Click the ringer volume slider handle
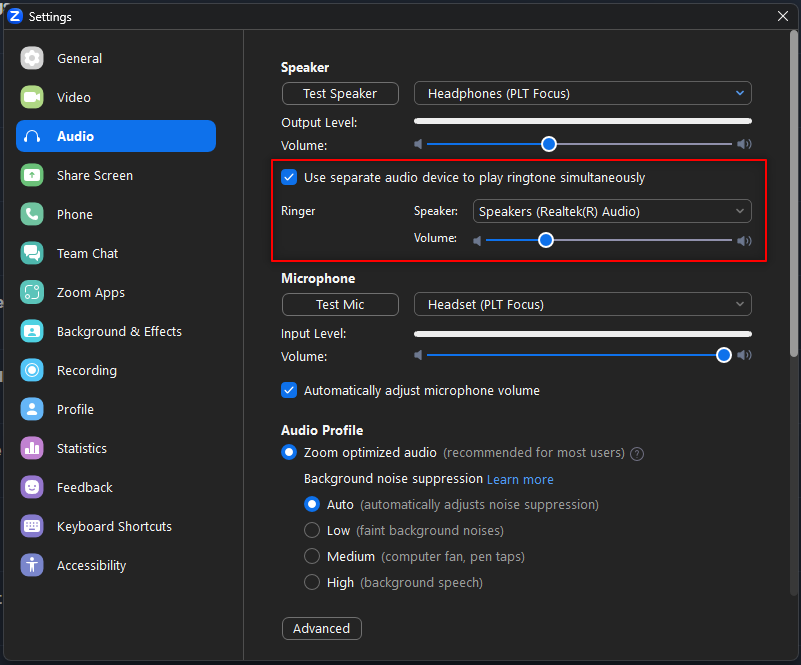 [x=546, y=240]
